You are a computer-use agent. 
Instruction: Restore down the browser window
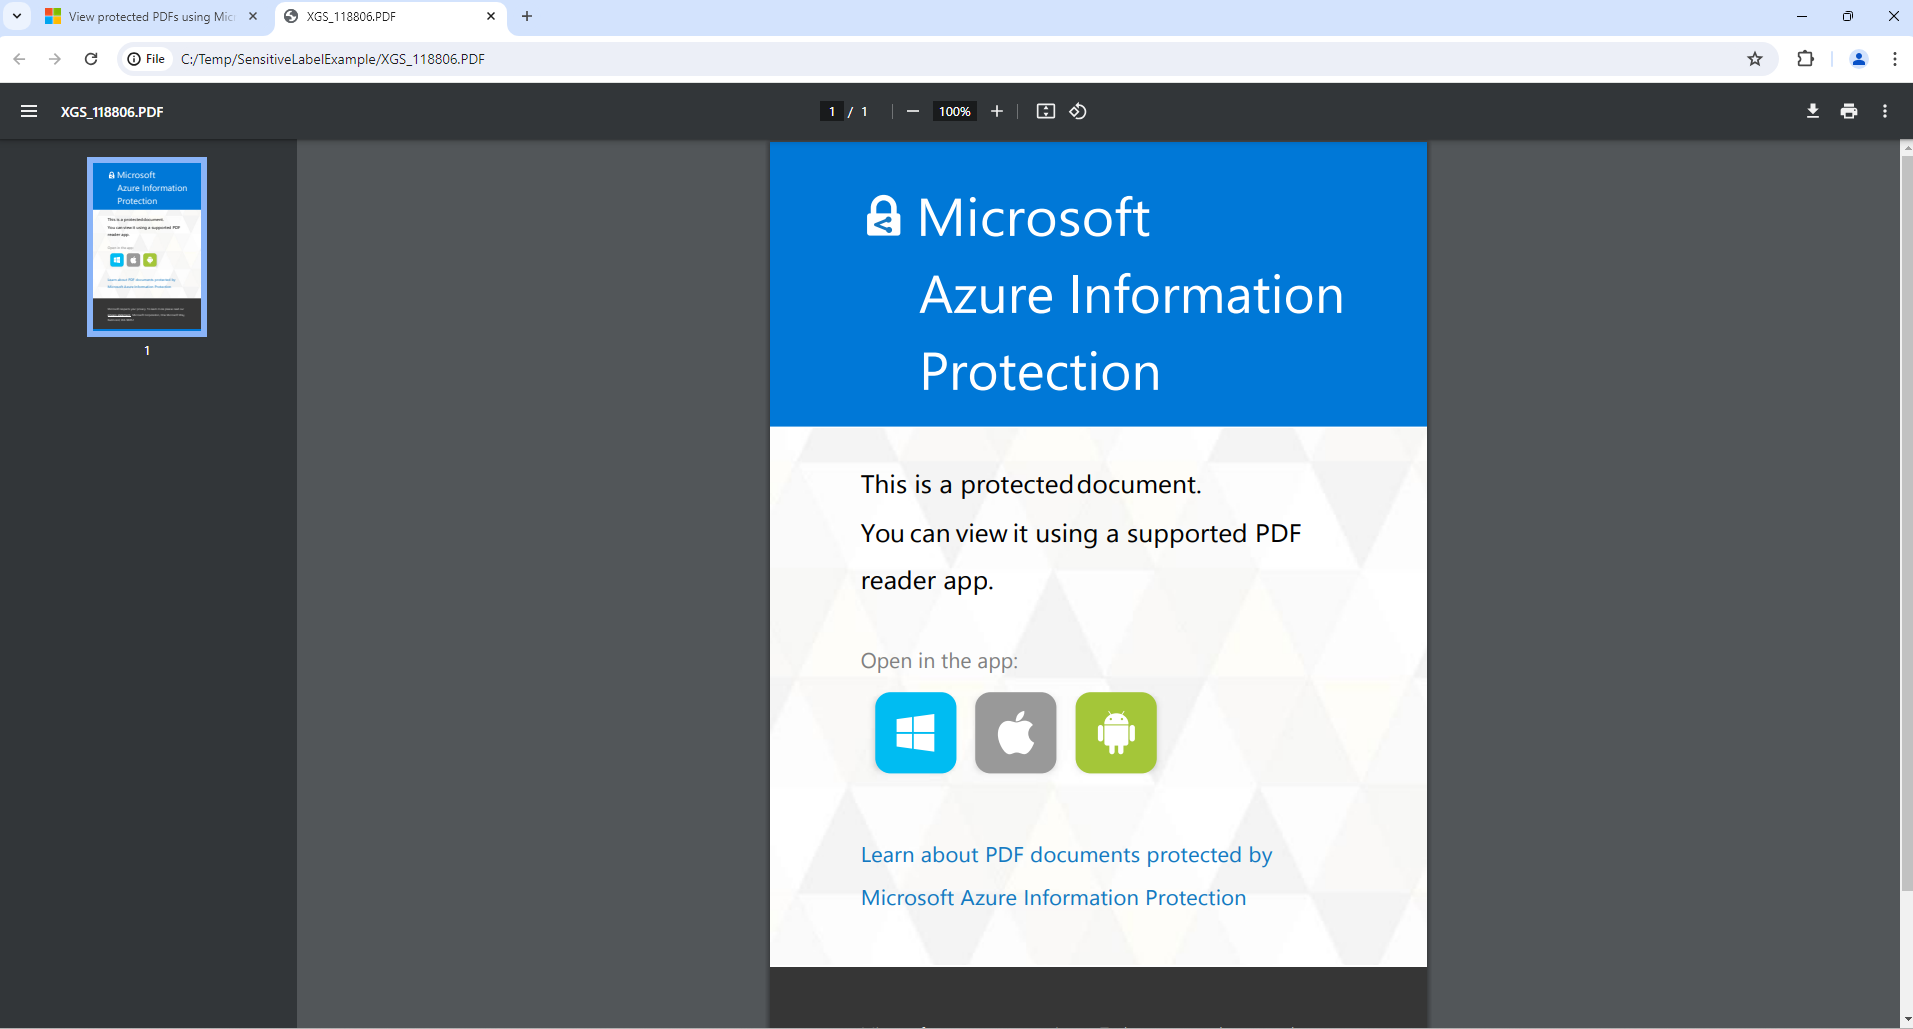1848,16
